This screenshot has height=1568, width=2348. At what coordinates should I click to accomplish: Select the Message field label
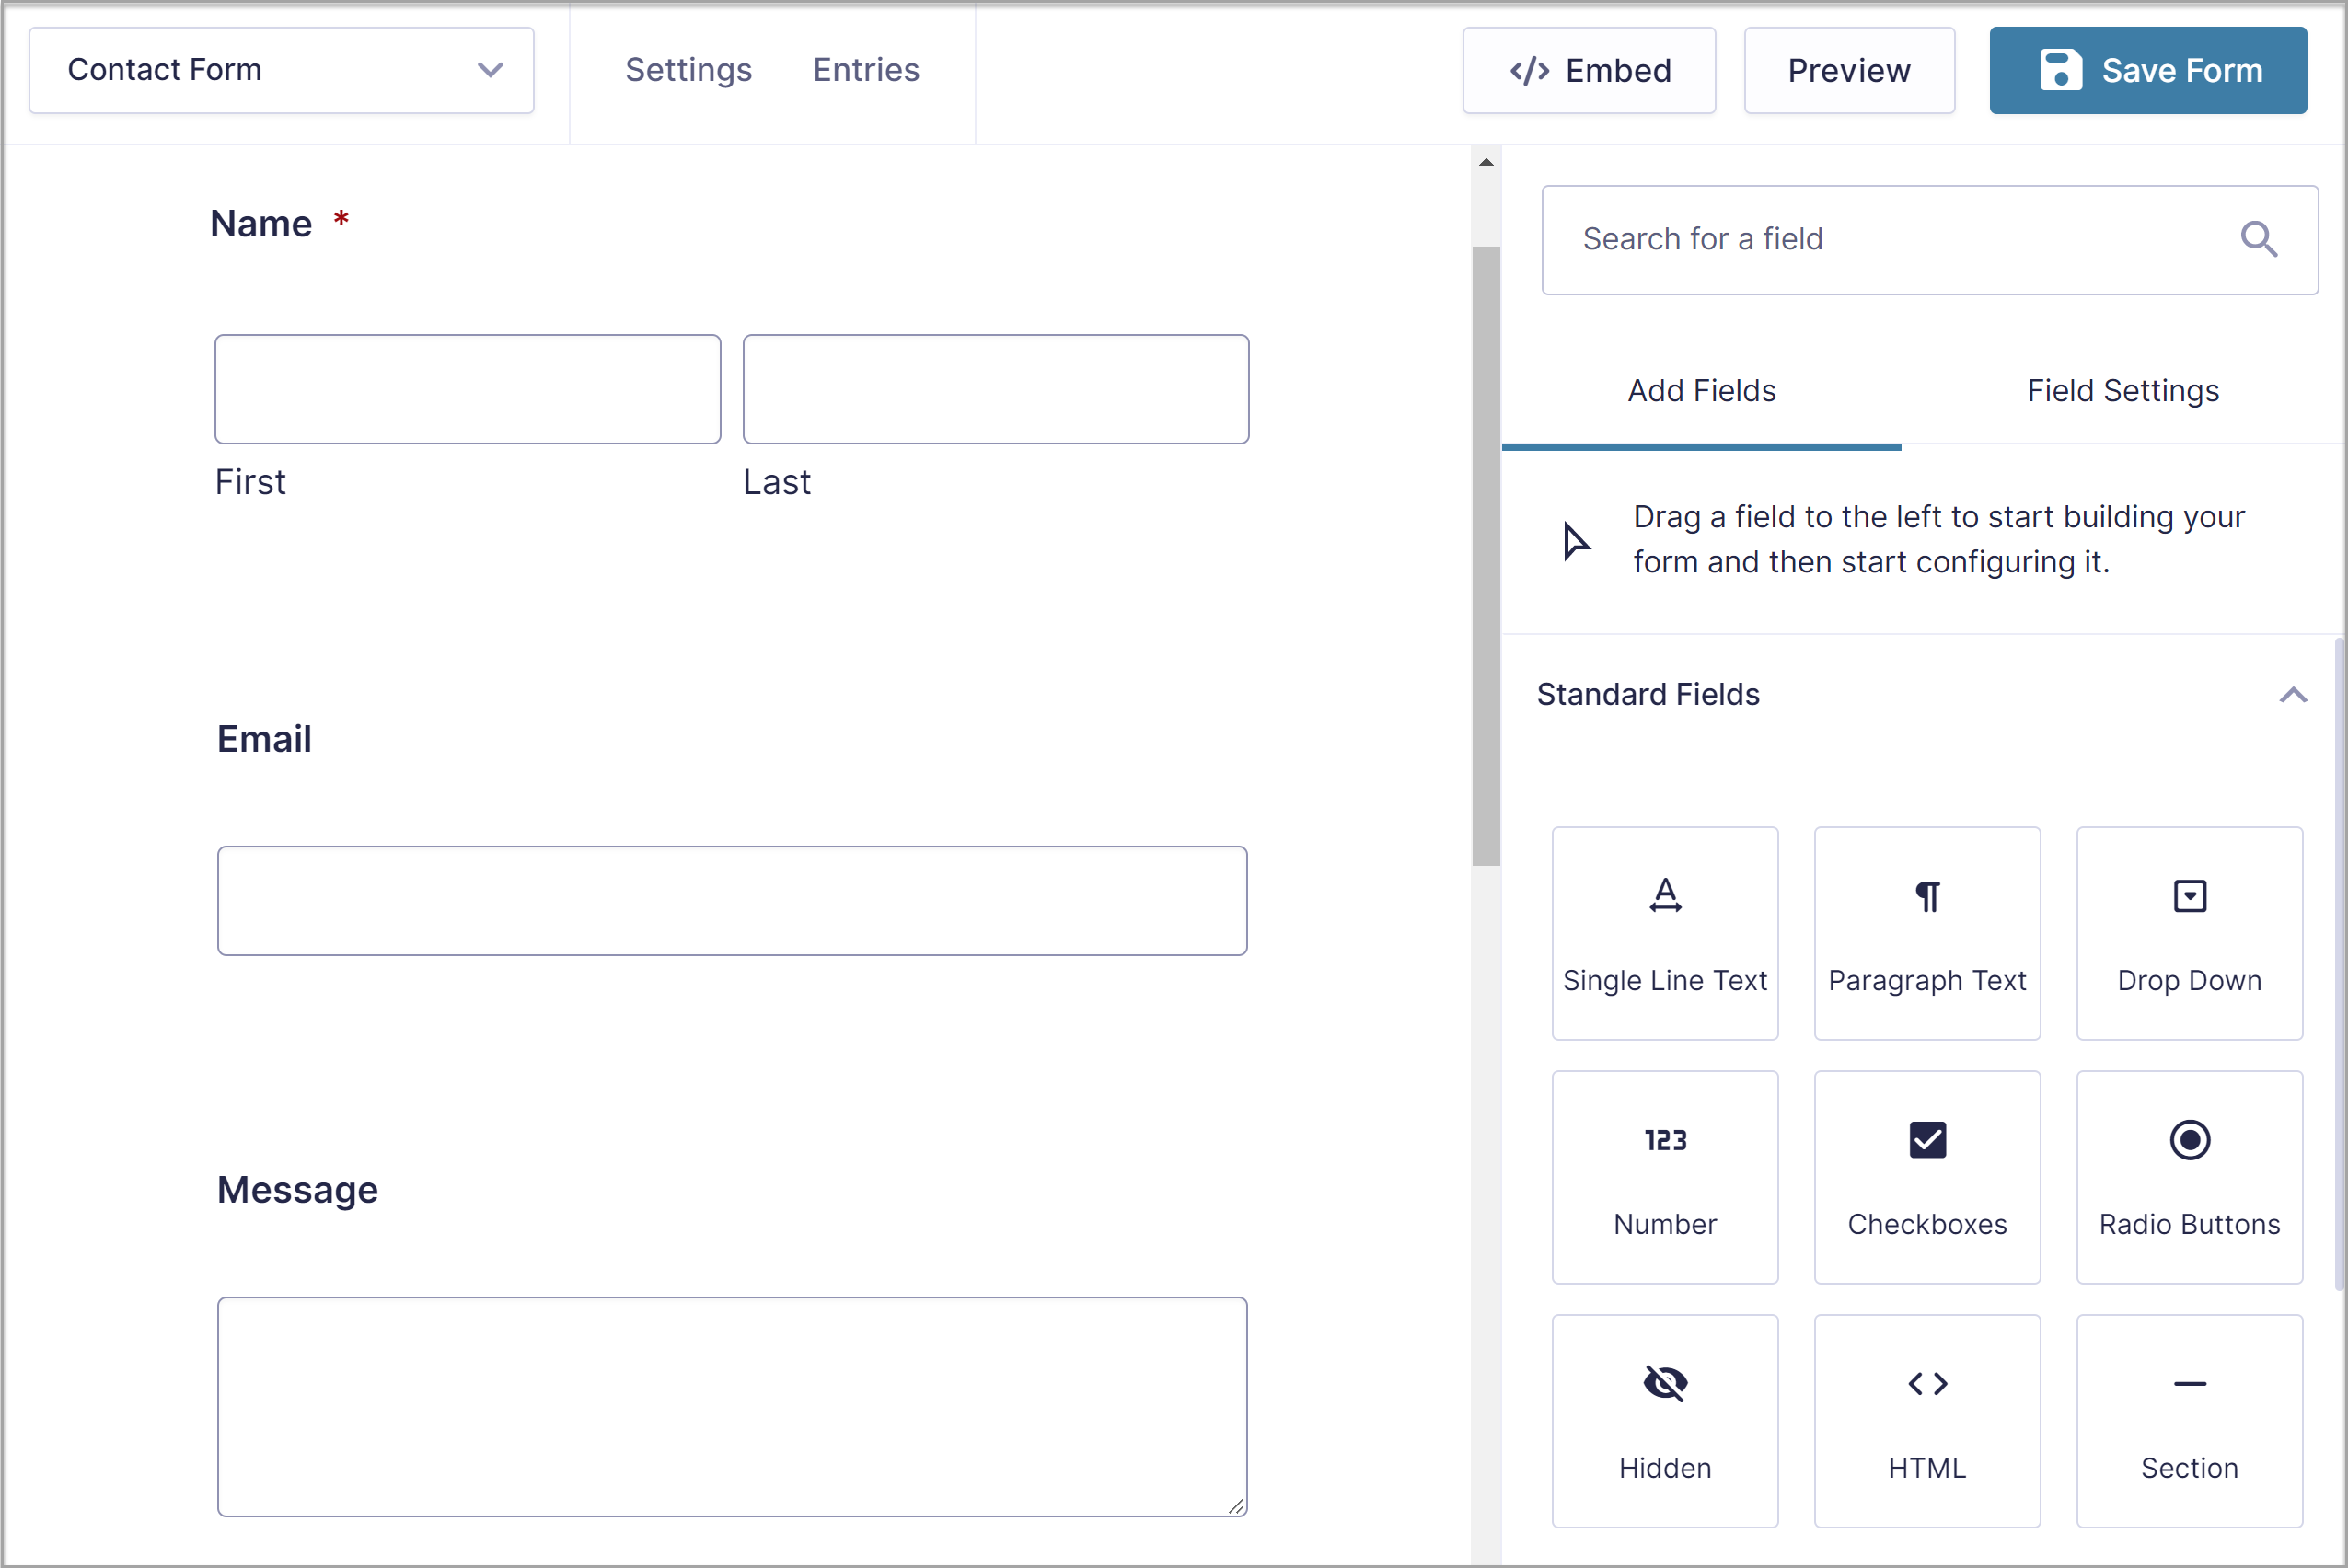click(298, 1190)
